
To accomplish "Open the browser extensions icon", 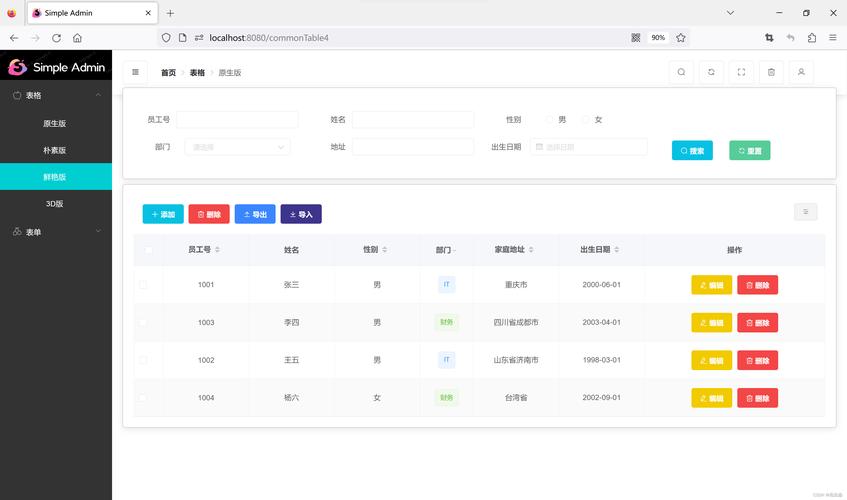I will point(811,38).
